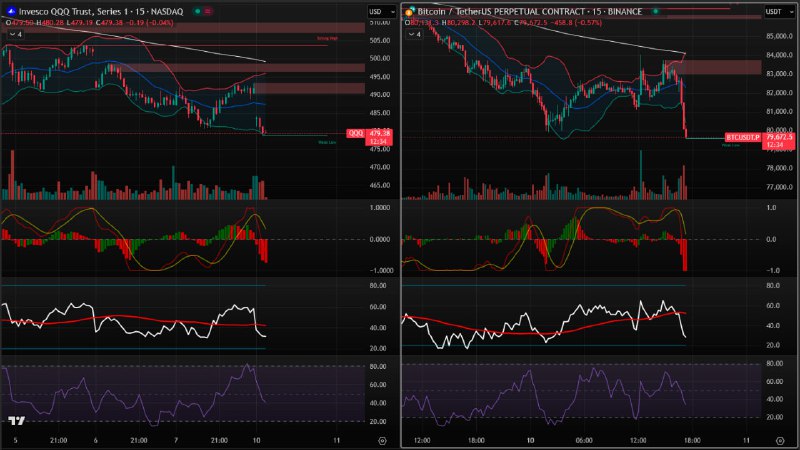Click the green market status dot beside BINANCE

pyautogui.click(x=656, y=11)
